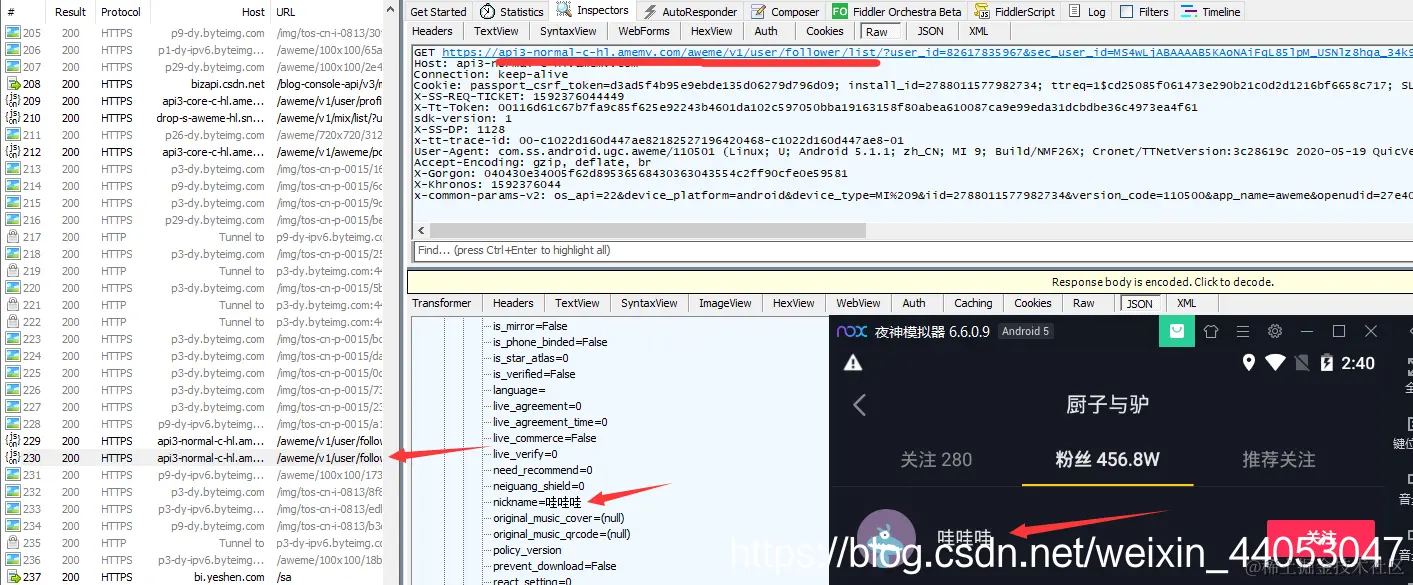Select the live_commerce=False JSON node
This screenshot has height=585, width=1413.
[x=544, y=438]
